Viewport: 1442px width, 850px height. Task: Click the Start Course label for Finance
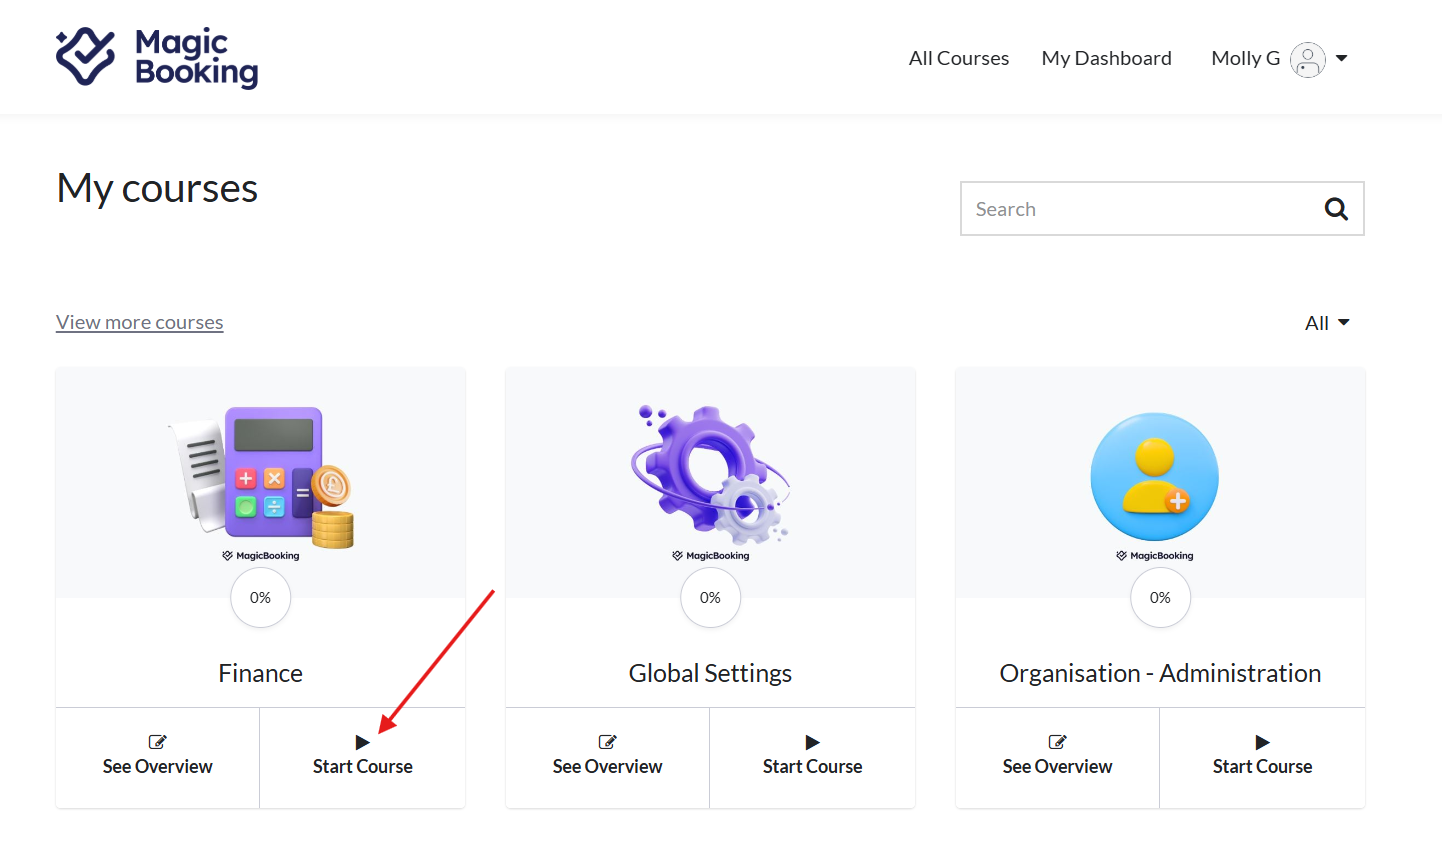click(363, 767)
